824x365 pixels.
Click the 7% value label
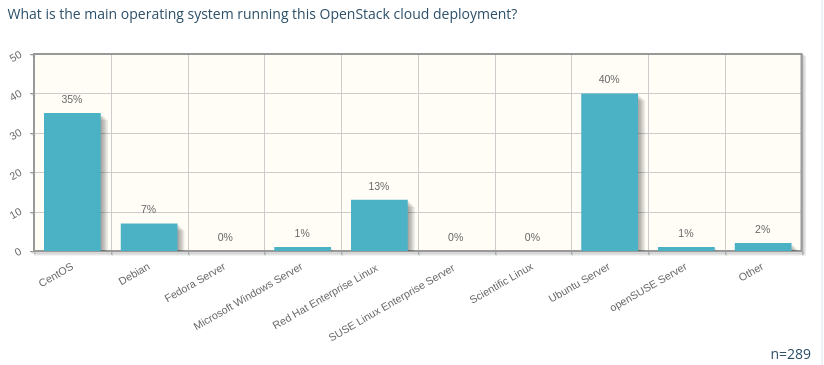(149, 209)
